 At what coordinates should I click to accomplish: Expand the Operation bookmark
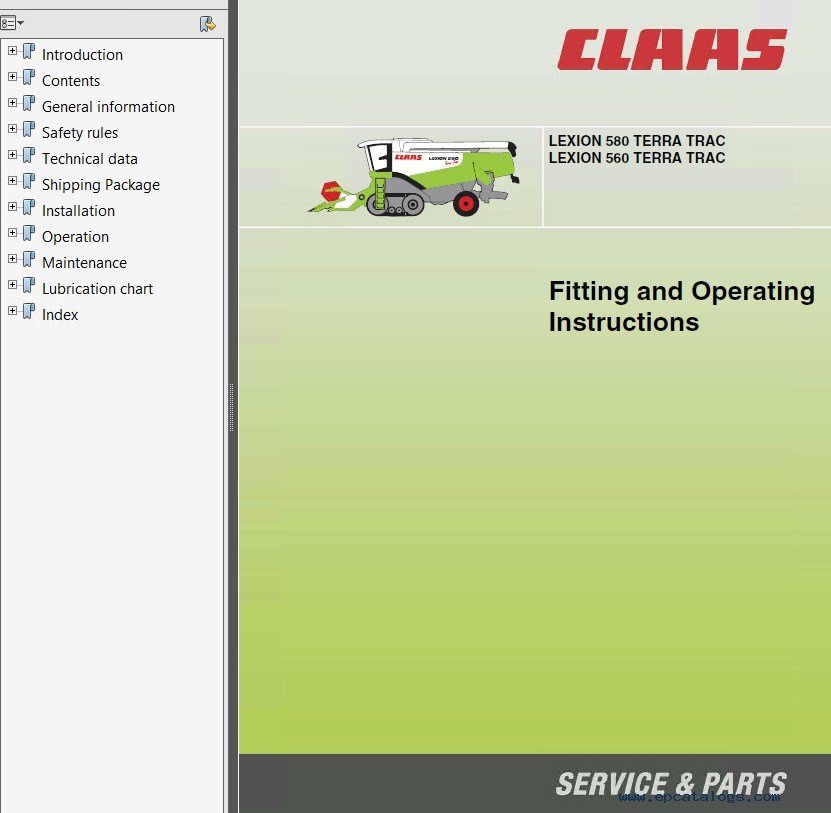point(12,233)
